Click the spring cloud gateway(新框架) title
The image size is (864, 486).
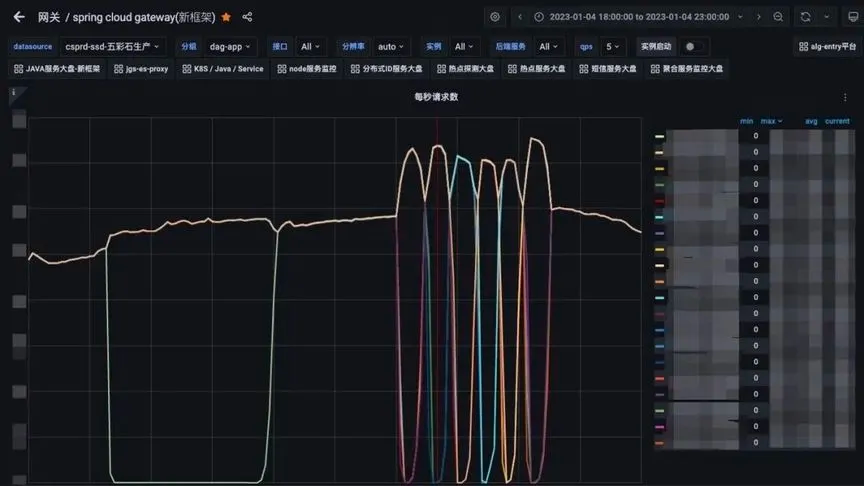click(x=144, y=17)
